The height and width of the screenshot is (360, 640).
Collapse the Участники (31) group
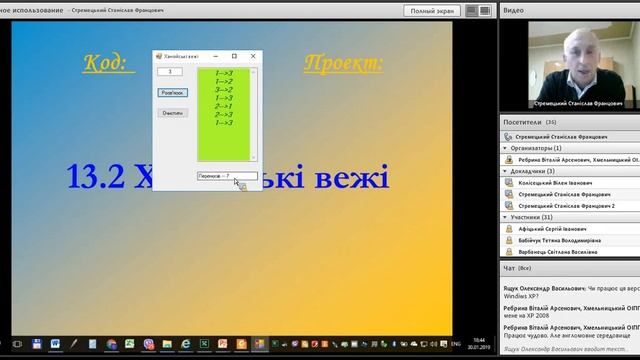click(505, 217)
